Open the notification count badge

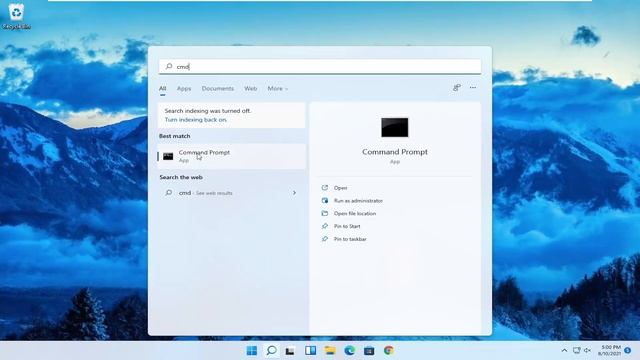tap(628, 350)
